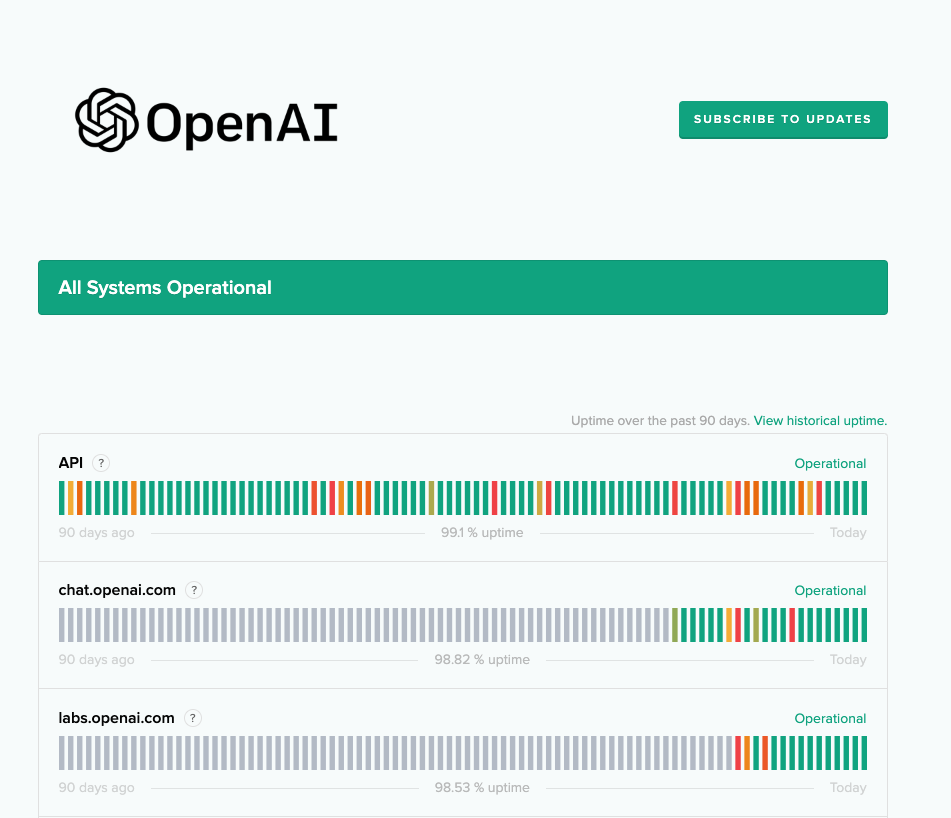Click the 99.1 % uptime label
Screen dimensions: 951x818
pos(482,533)
